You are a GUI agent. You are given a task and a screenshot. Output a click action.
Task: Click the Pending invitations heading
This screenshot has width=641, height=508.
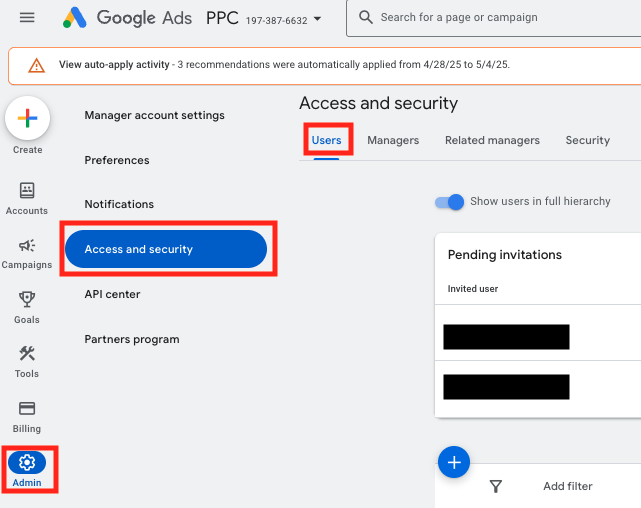click(504, 255)
